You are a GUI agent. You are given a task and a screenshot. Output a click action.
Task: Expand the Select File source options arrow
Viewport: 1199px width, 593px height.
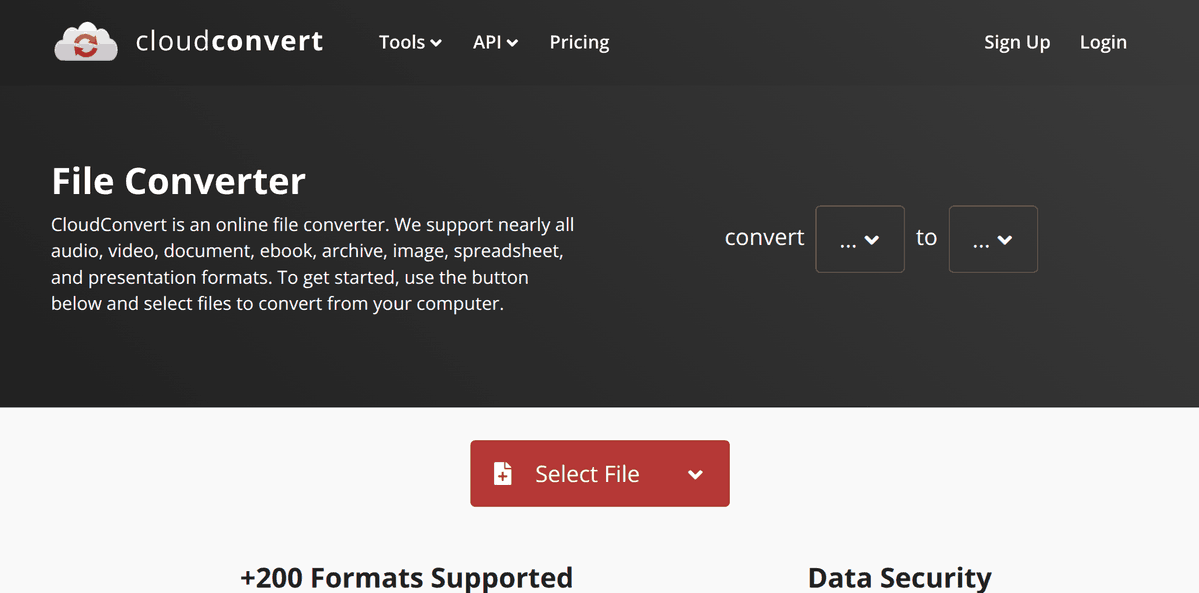(x=695, y=474)
